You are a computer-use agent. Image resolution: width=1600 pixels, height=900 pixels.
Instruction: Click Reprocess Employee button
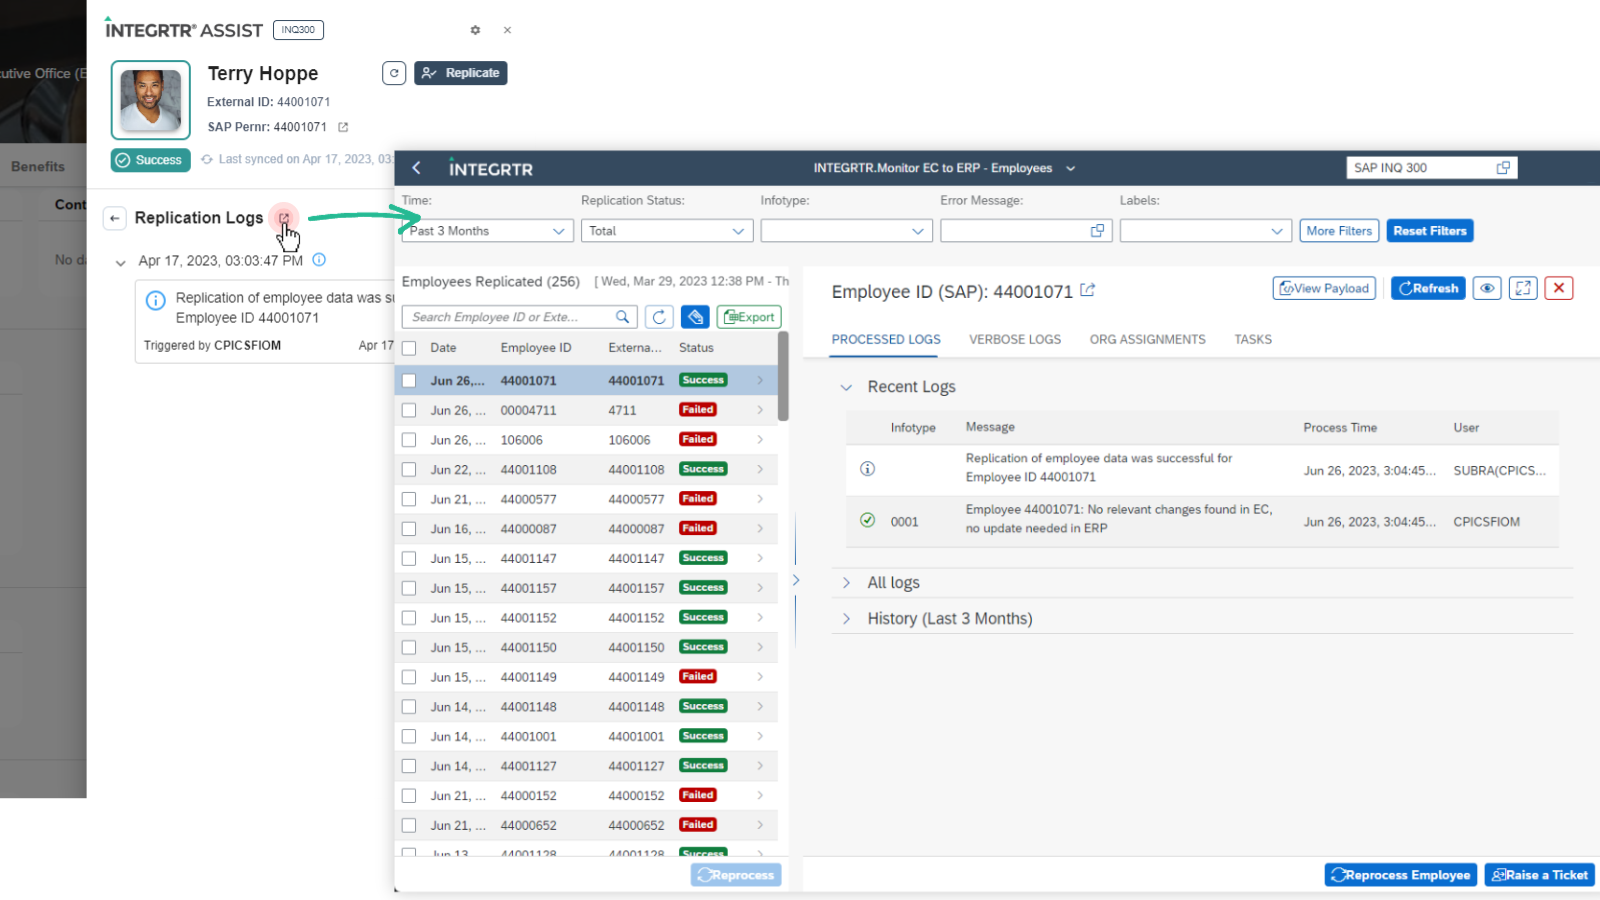[1400, 875]
